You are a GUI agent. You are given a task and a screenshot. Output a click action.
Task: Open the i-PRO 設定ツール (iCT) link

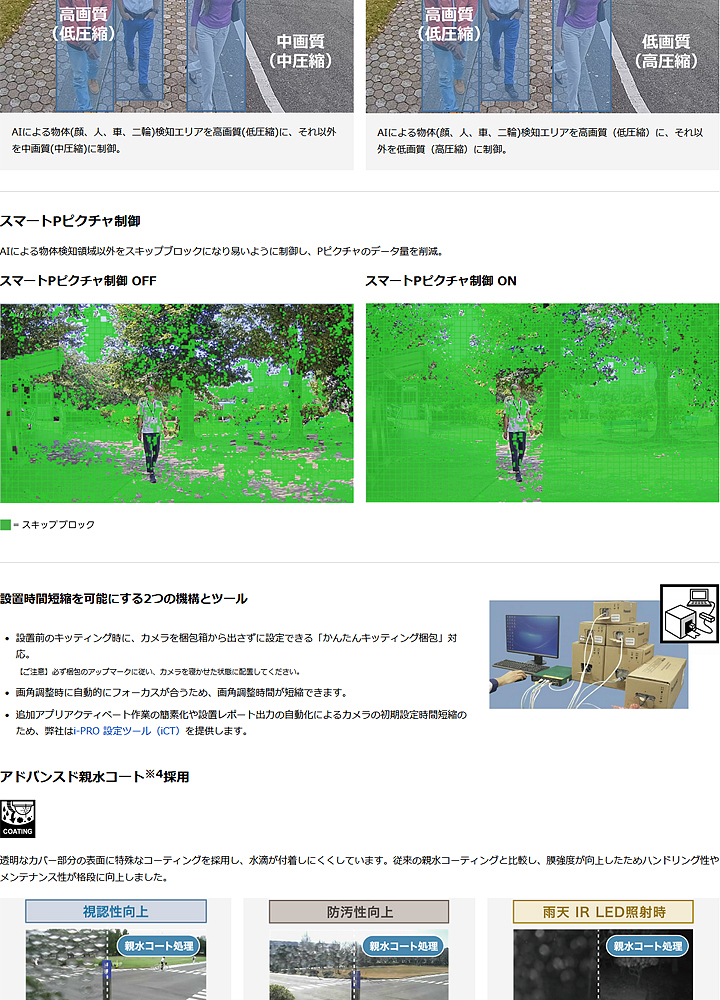140,731
